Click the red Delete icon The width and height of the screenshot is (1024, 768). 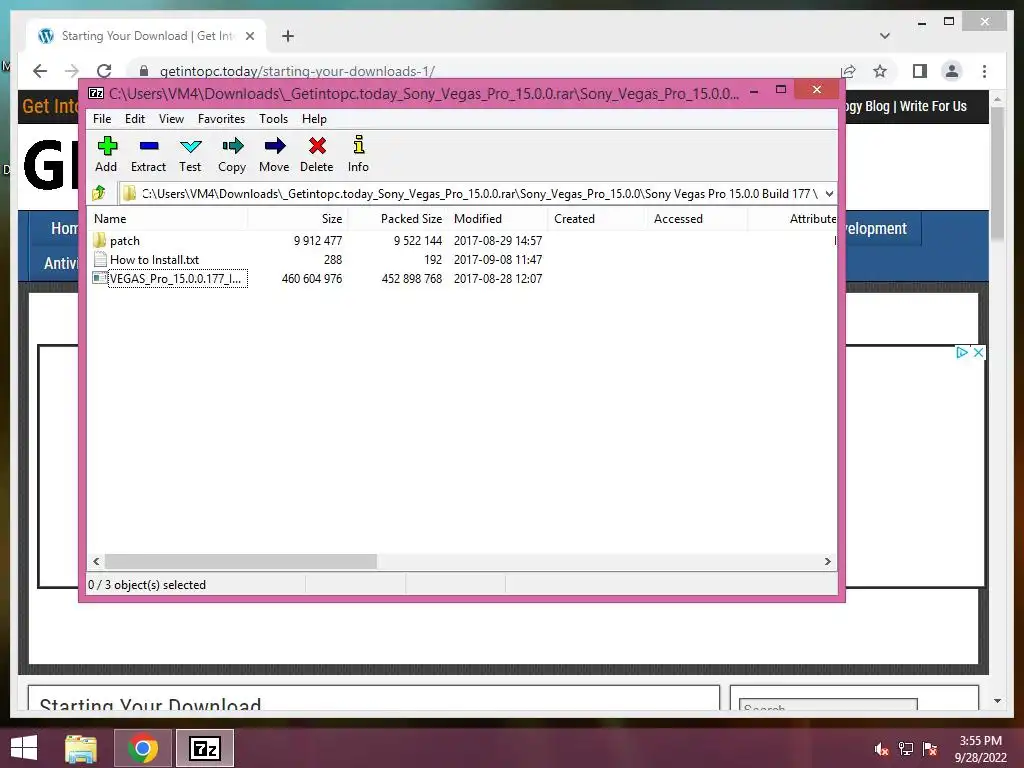click(x=317, y=146)
